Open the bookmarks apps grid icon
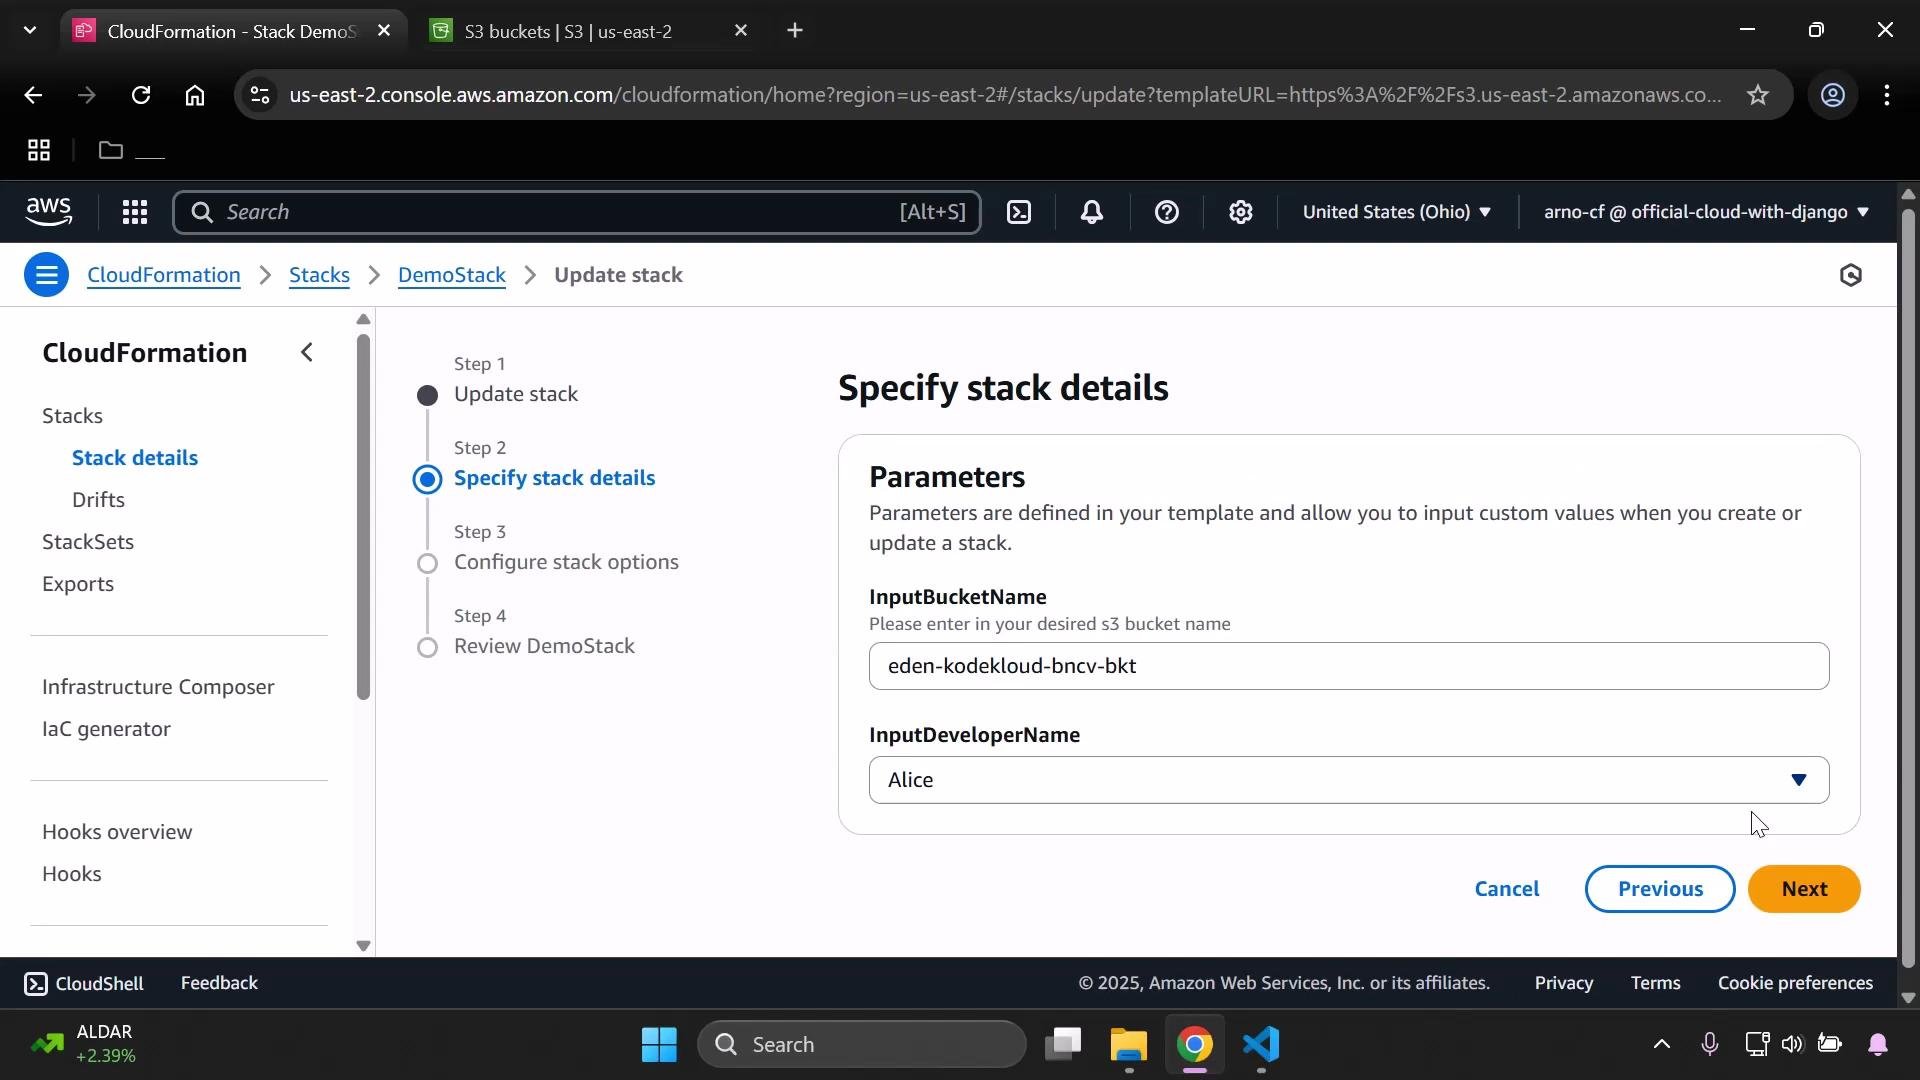Image resolution: width=1920 pixels, height=1080 pixels. tap(39, 151)
